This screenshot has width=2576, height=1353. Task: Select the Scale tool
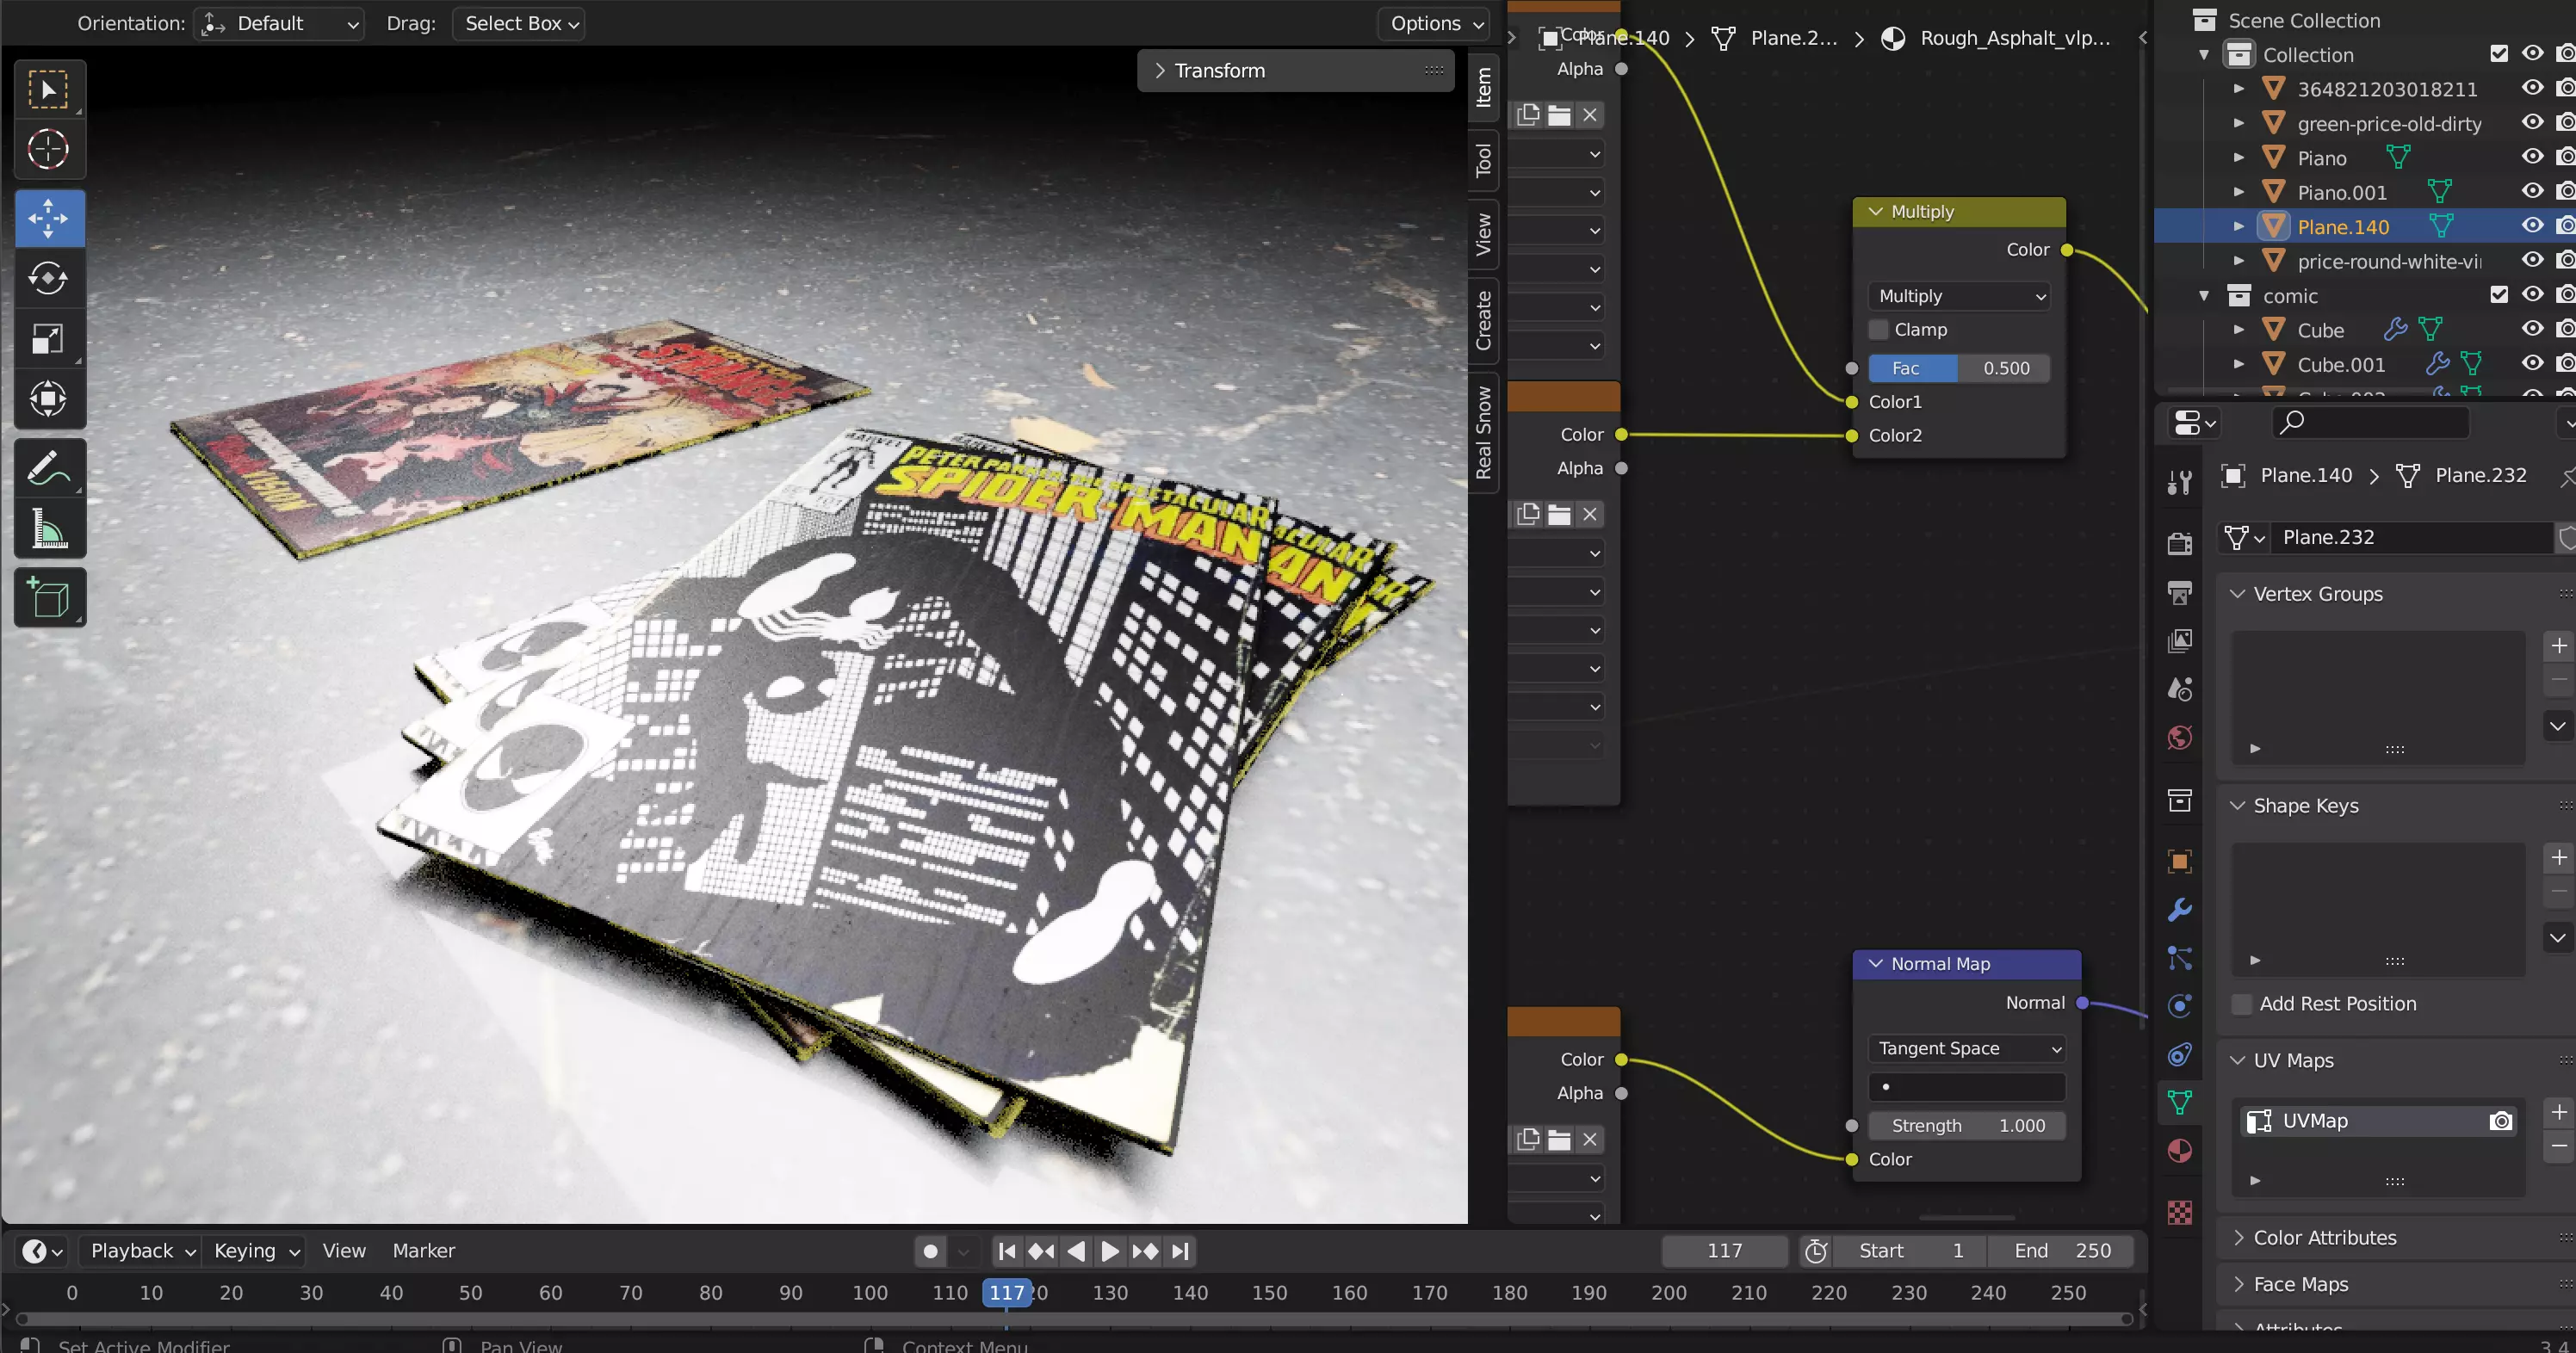(x=49, y=339)
